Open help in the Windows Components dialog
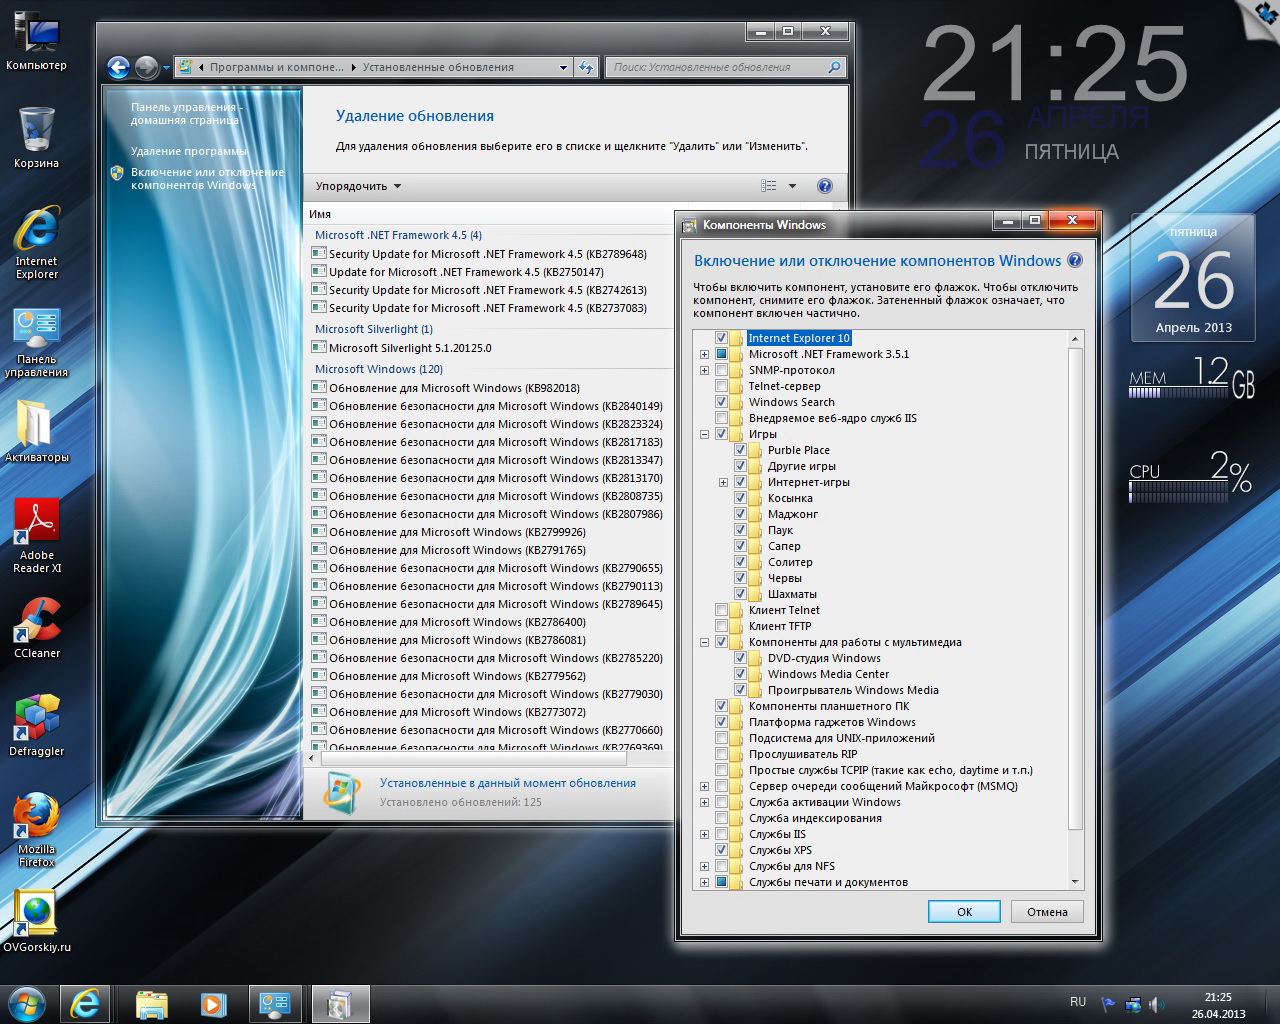Screen dimensions: 1280x1024 (x=1075, y=260)
